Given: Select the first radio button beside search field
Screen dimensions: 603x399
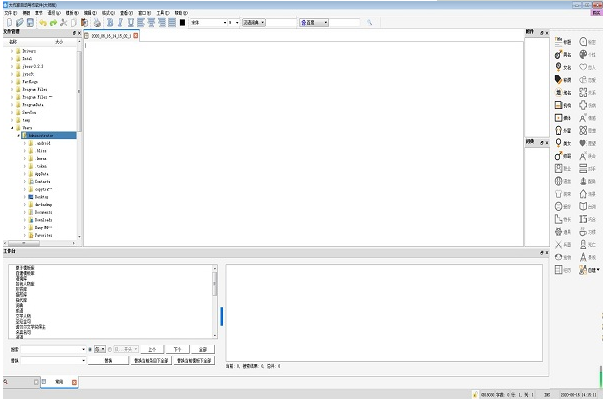Looking at the screenshot, I should [x=90, y=349].
